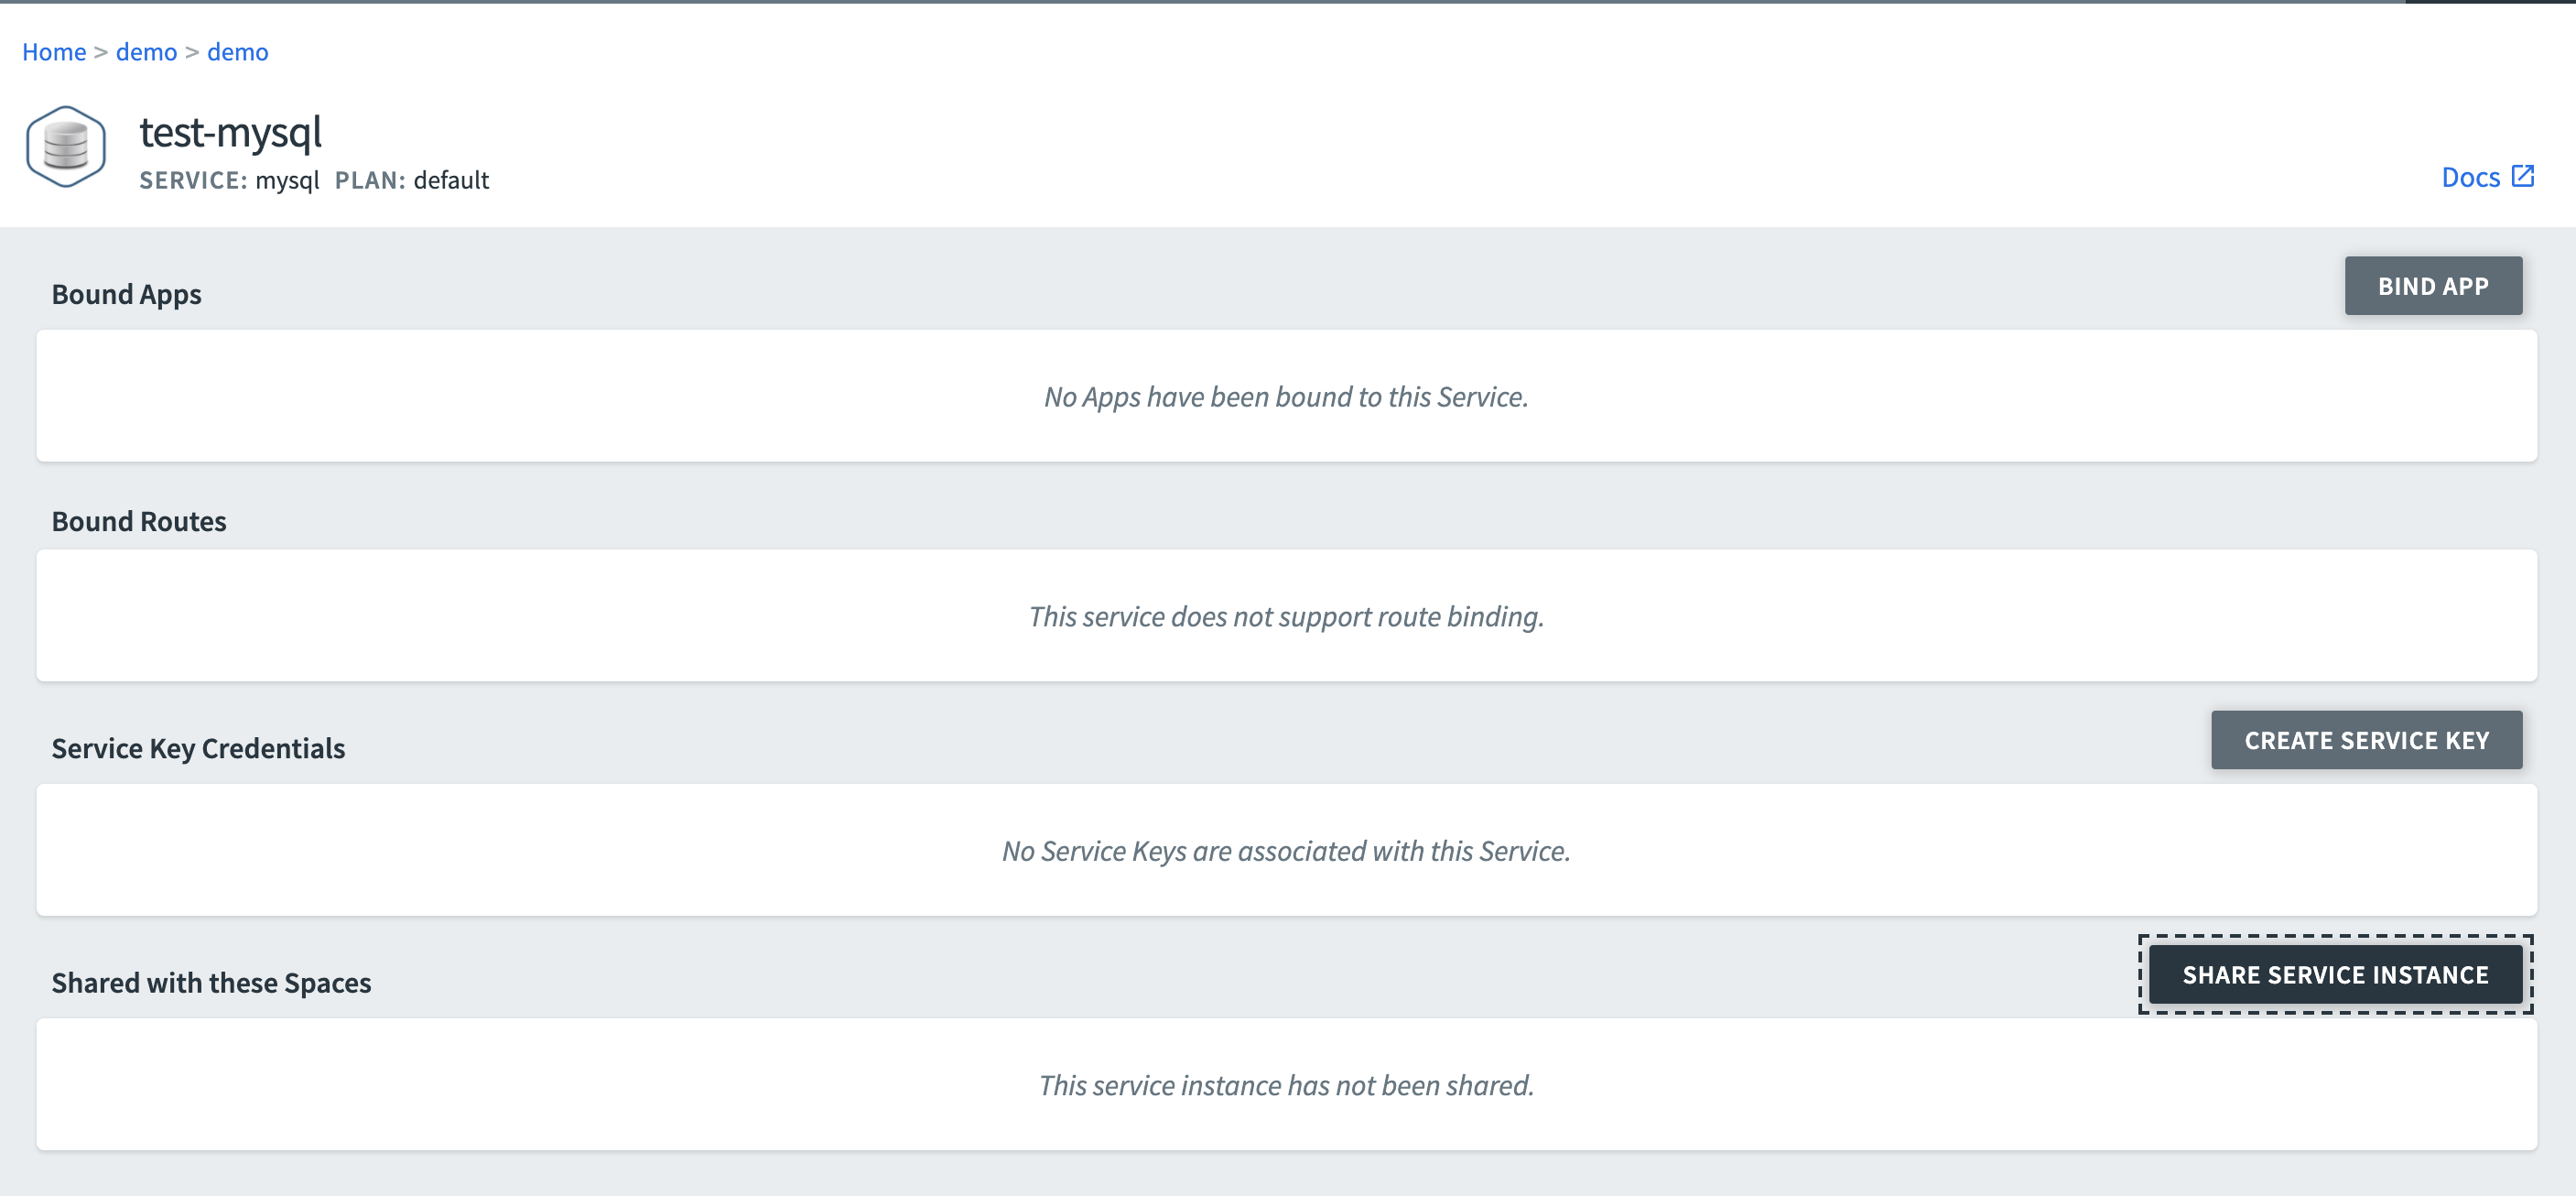Open the Docs link
2576x1196 pixels.
coord(2470,177)
